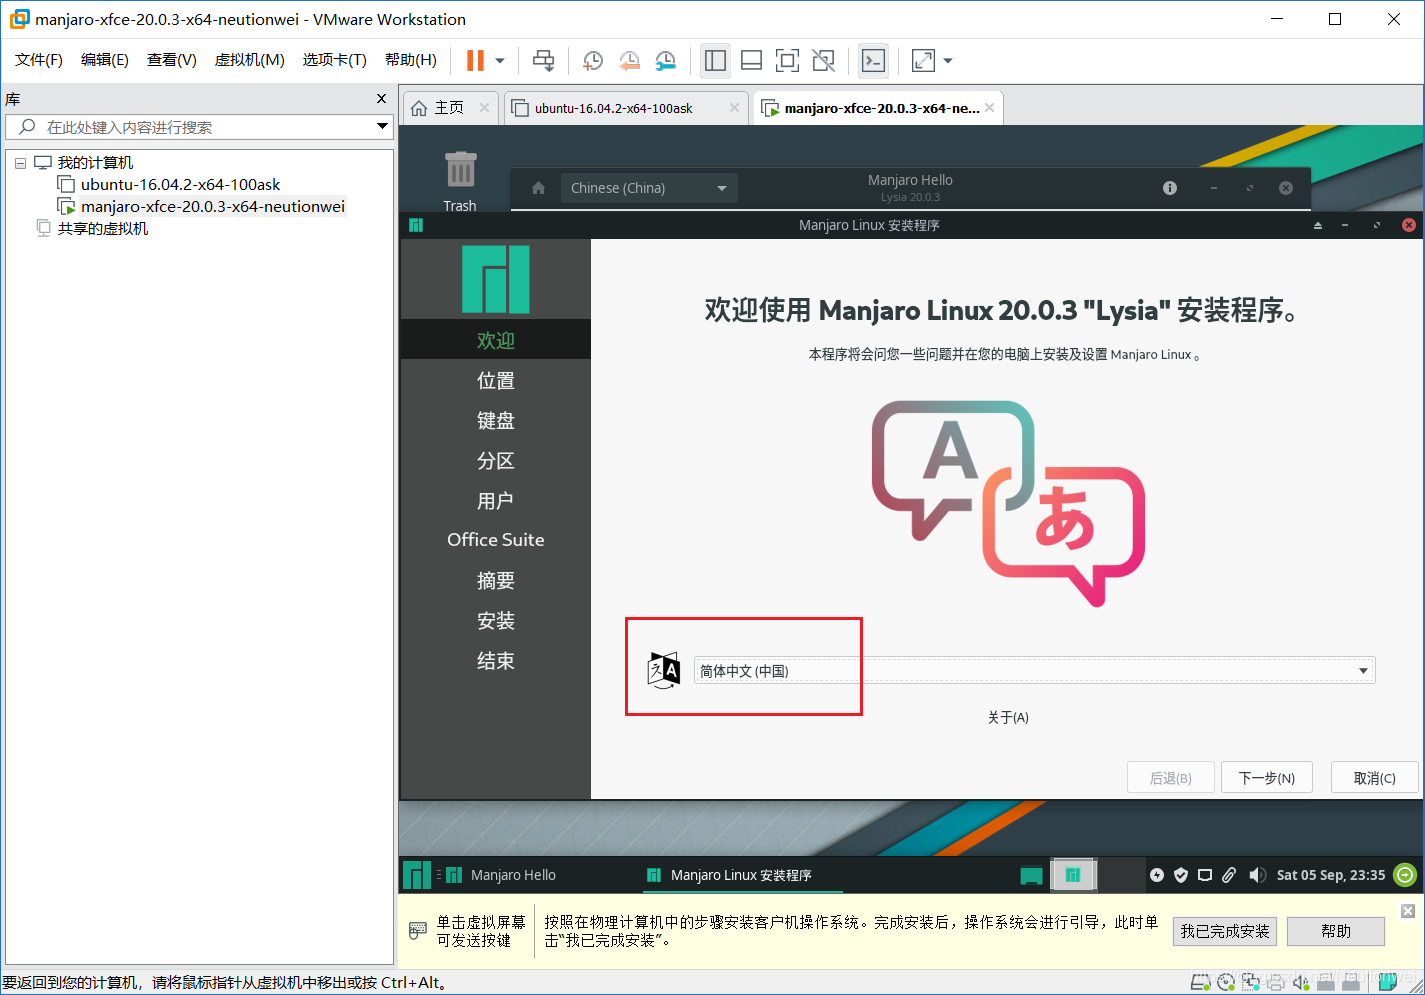The width and height of the screenshot is (1425, 995).
Task: Toggle the library sidebar view icon
Action: click(715, 61)
